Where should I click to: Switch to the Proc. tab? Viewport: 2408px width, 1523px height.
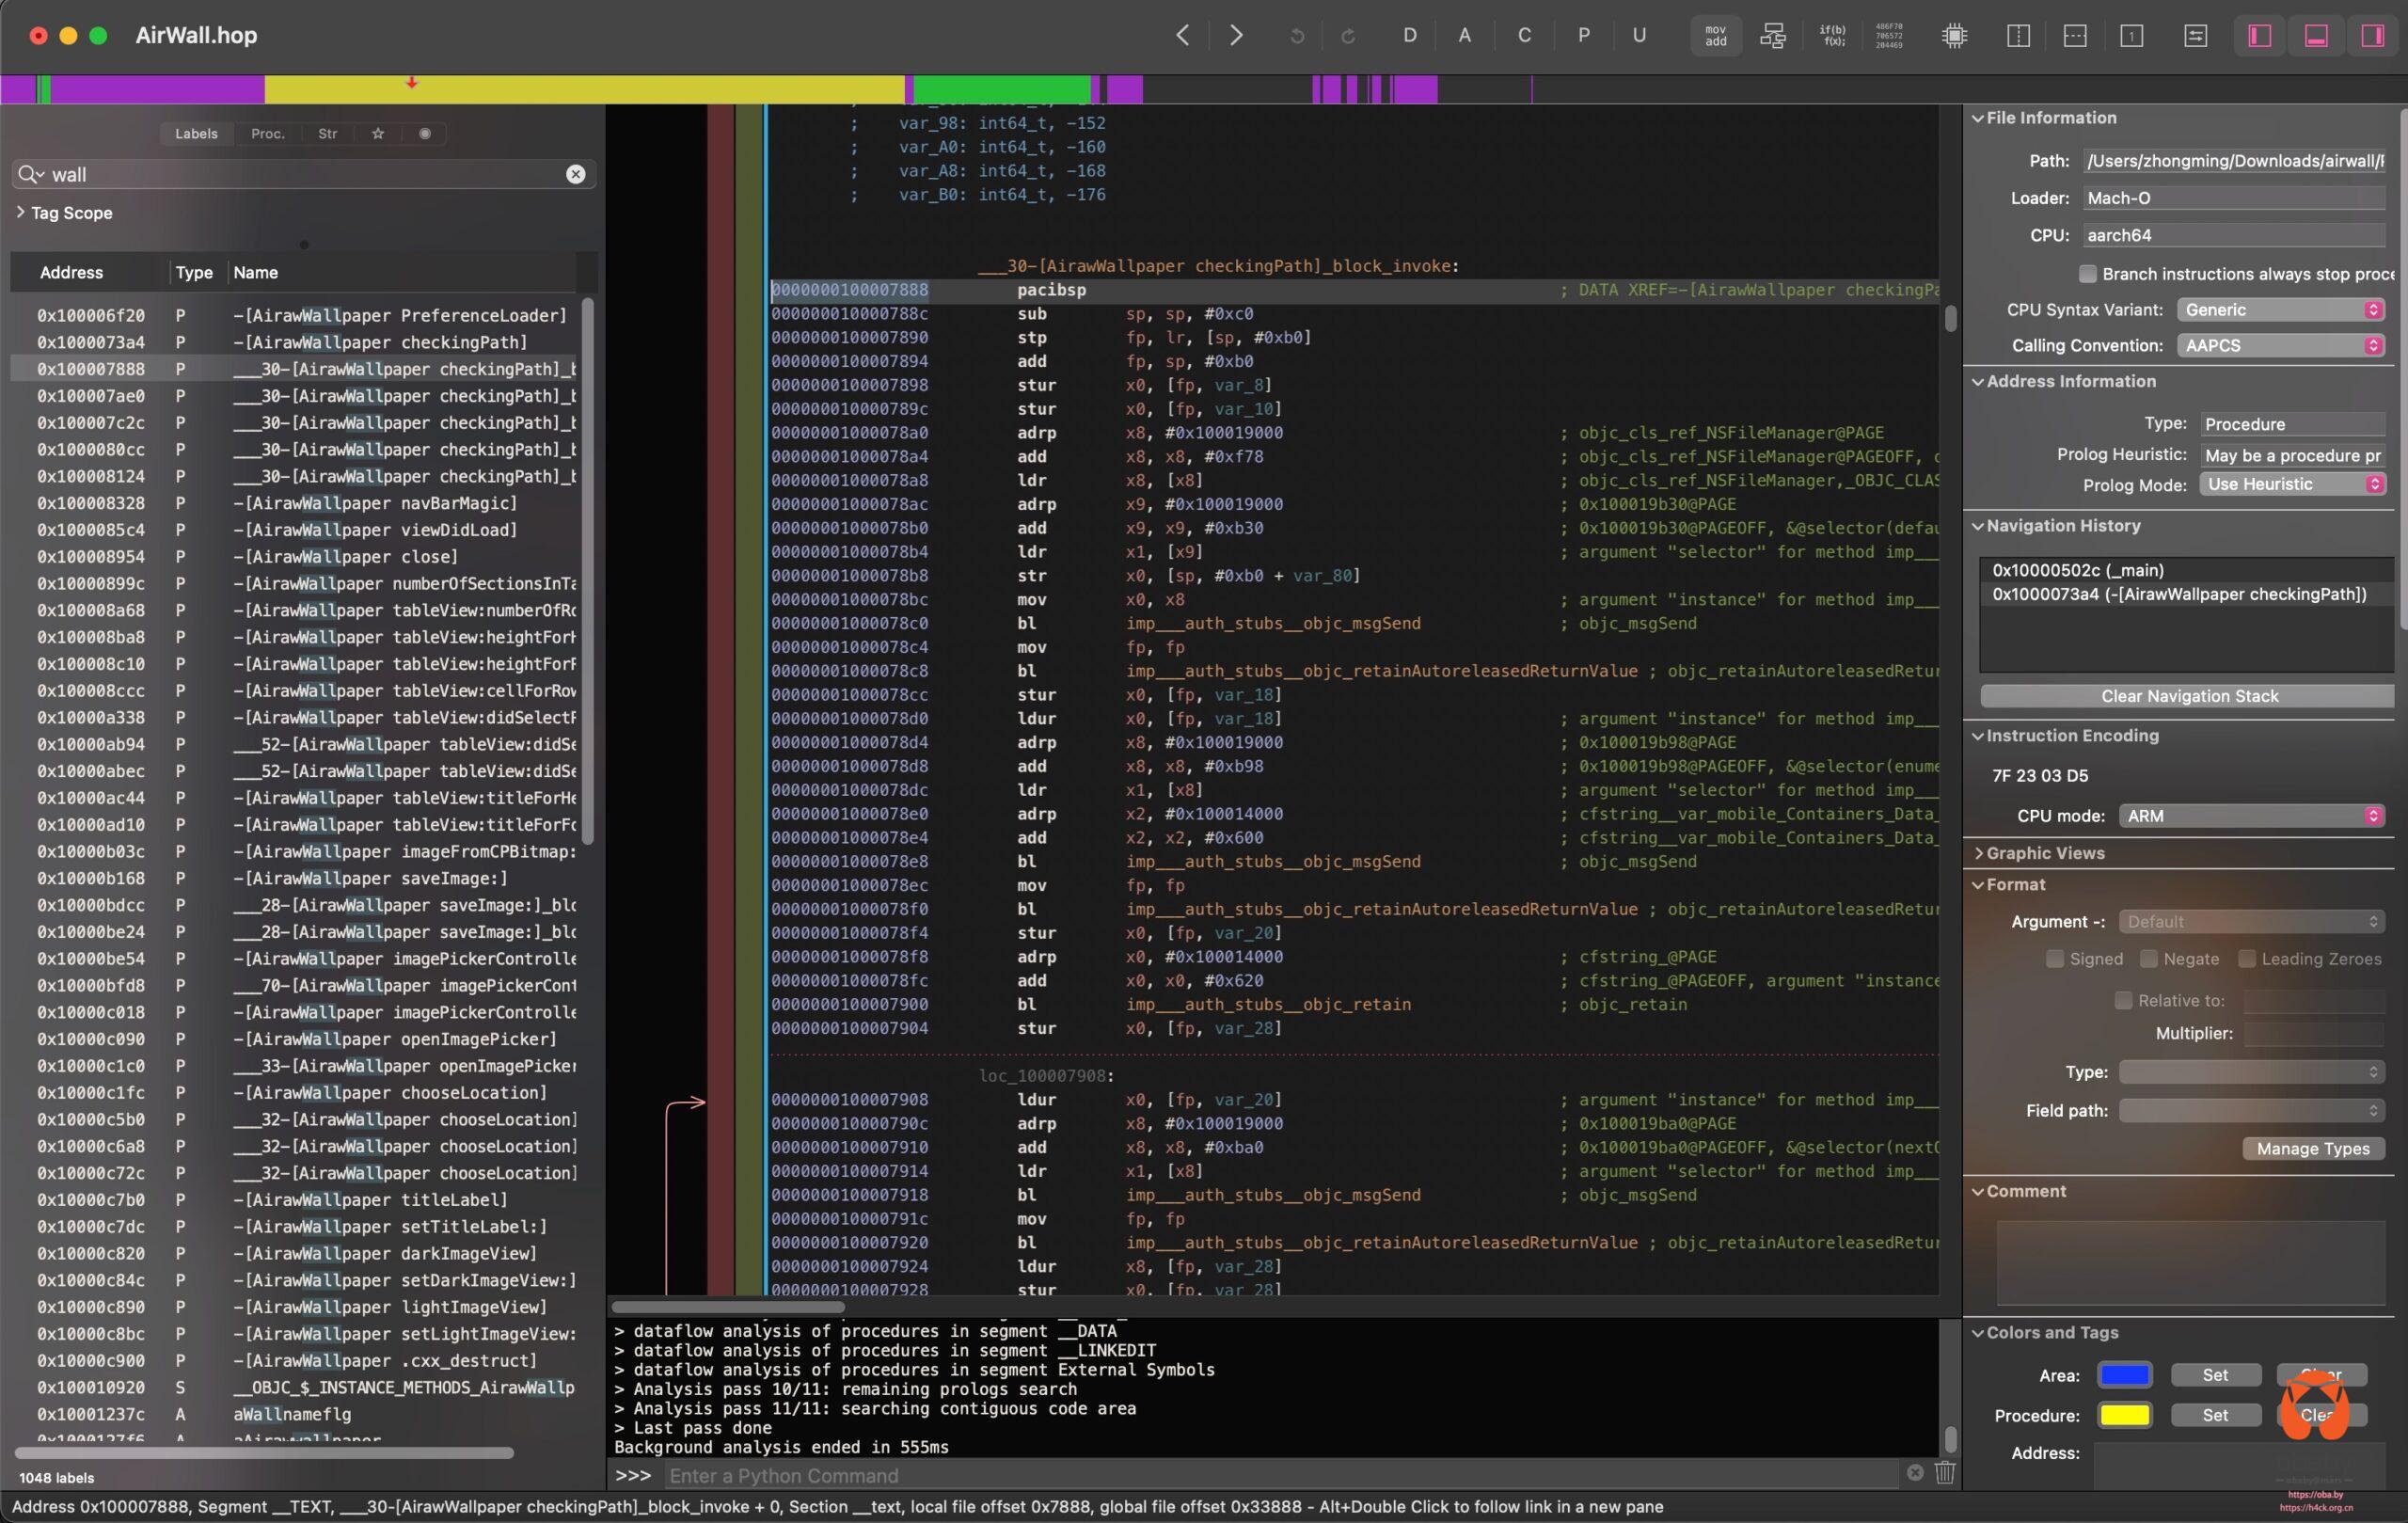[x=267, y=133]
